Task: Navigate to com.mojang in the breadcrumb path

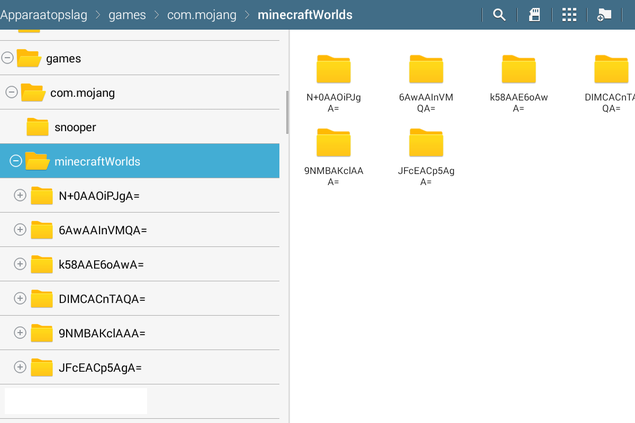Action: click(x=202, y=15)
